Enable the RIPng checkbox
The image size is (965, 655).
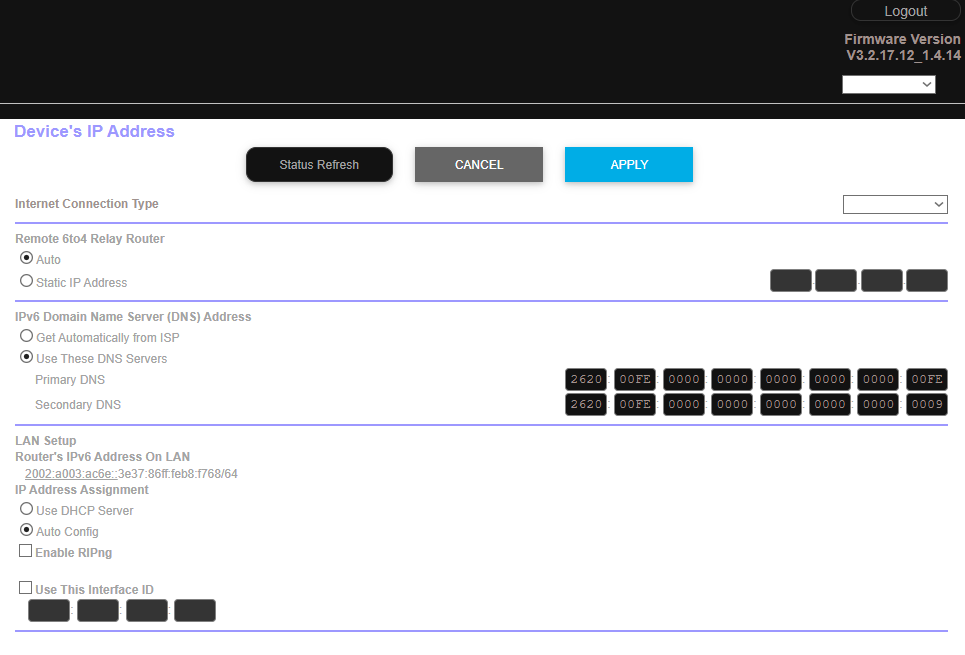pos(26,552)
